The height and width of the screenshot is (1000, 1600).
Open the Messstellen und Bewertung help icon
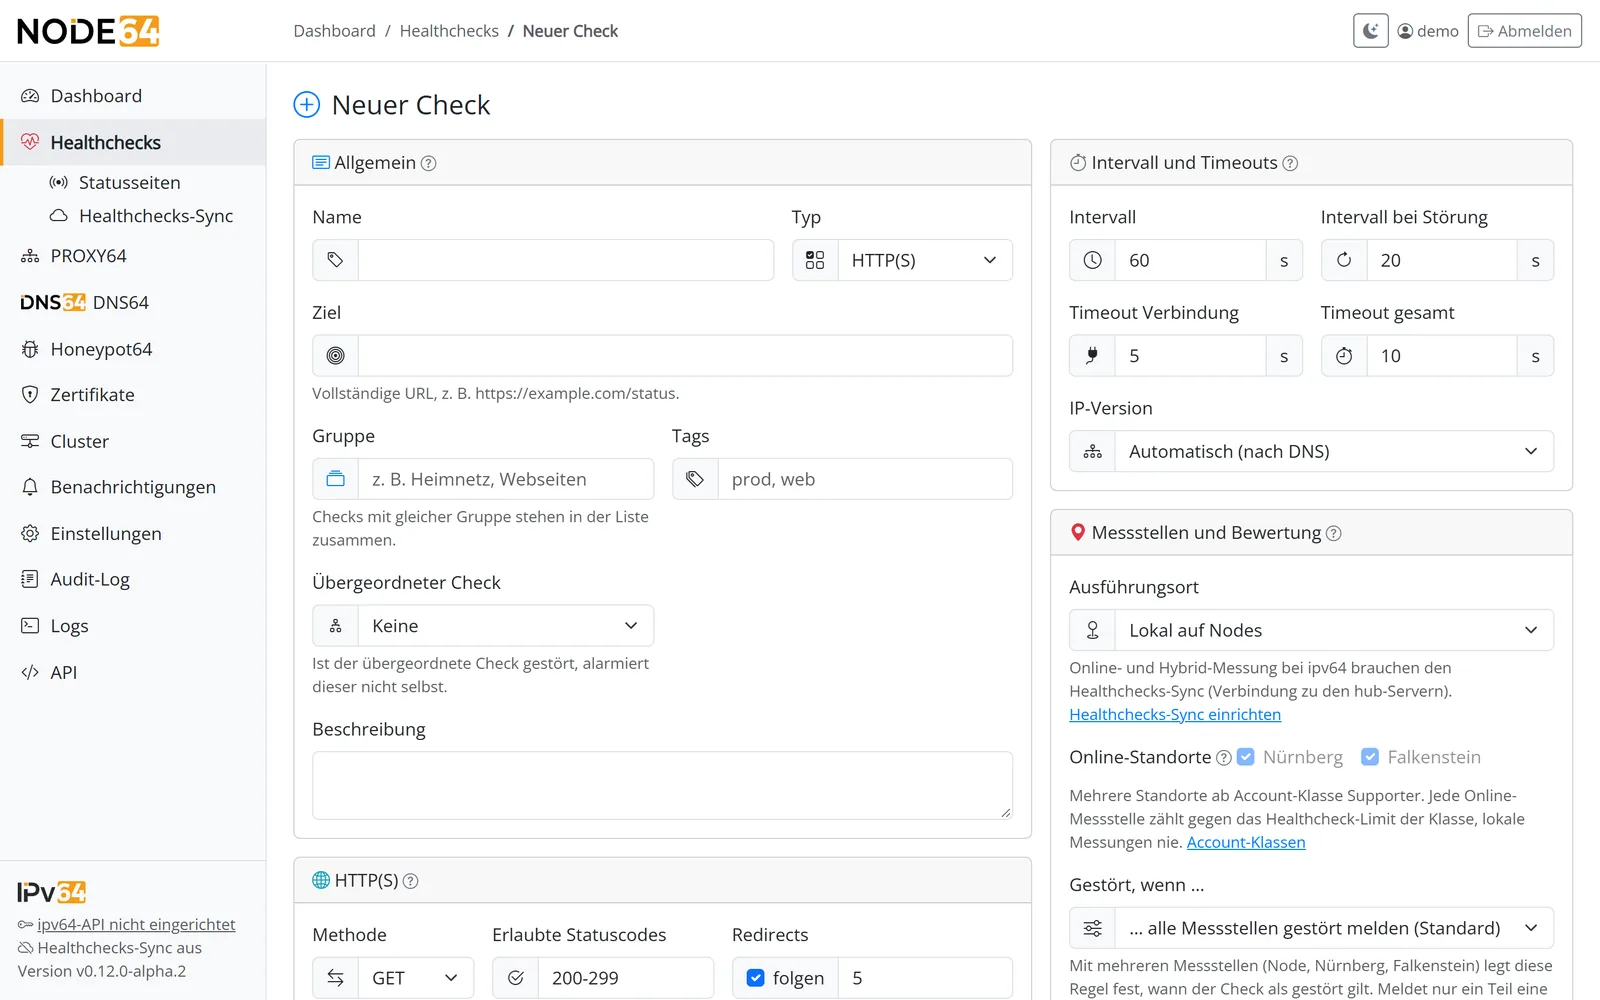pyautogui.click(x=1333, y=533)
